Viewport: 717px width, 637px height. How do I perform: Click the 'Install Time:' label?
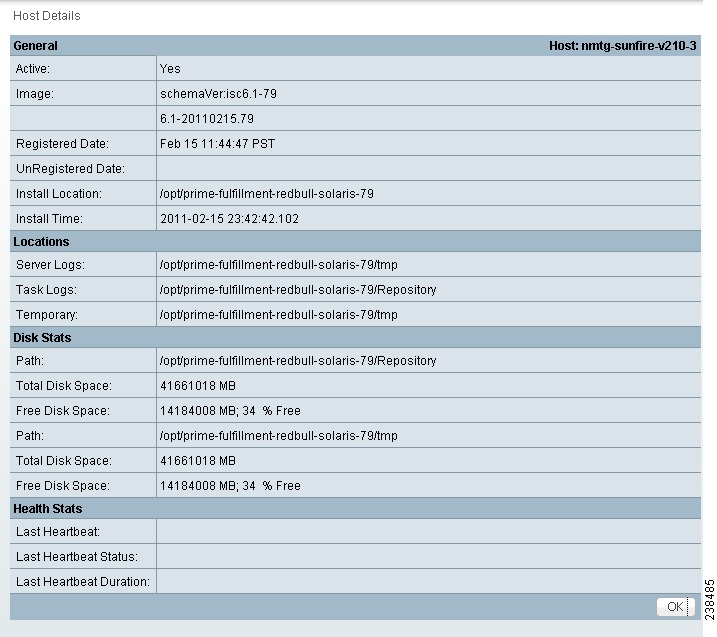(x=49, y=219)
